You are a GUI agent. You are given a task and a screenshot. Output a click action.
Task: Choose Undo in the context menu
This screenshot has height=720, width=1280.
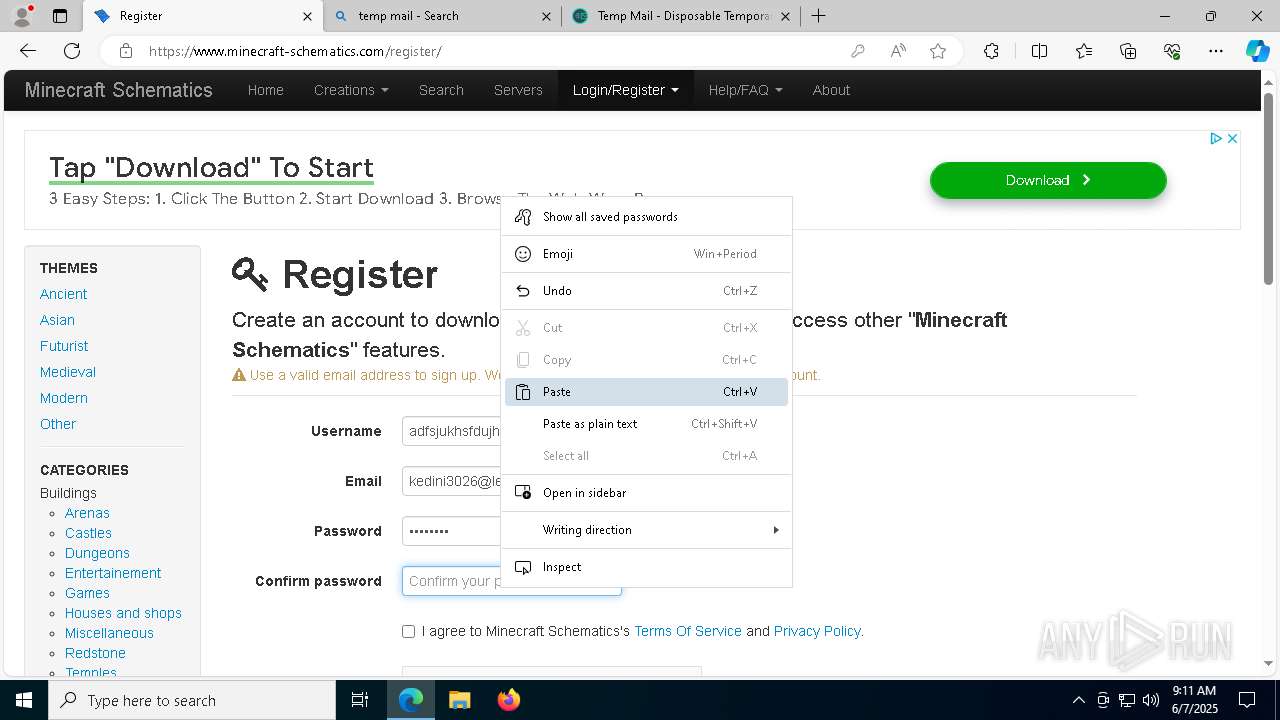(646, 291)
